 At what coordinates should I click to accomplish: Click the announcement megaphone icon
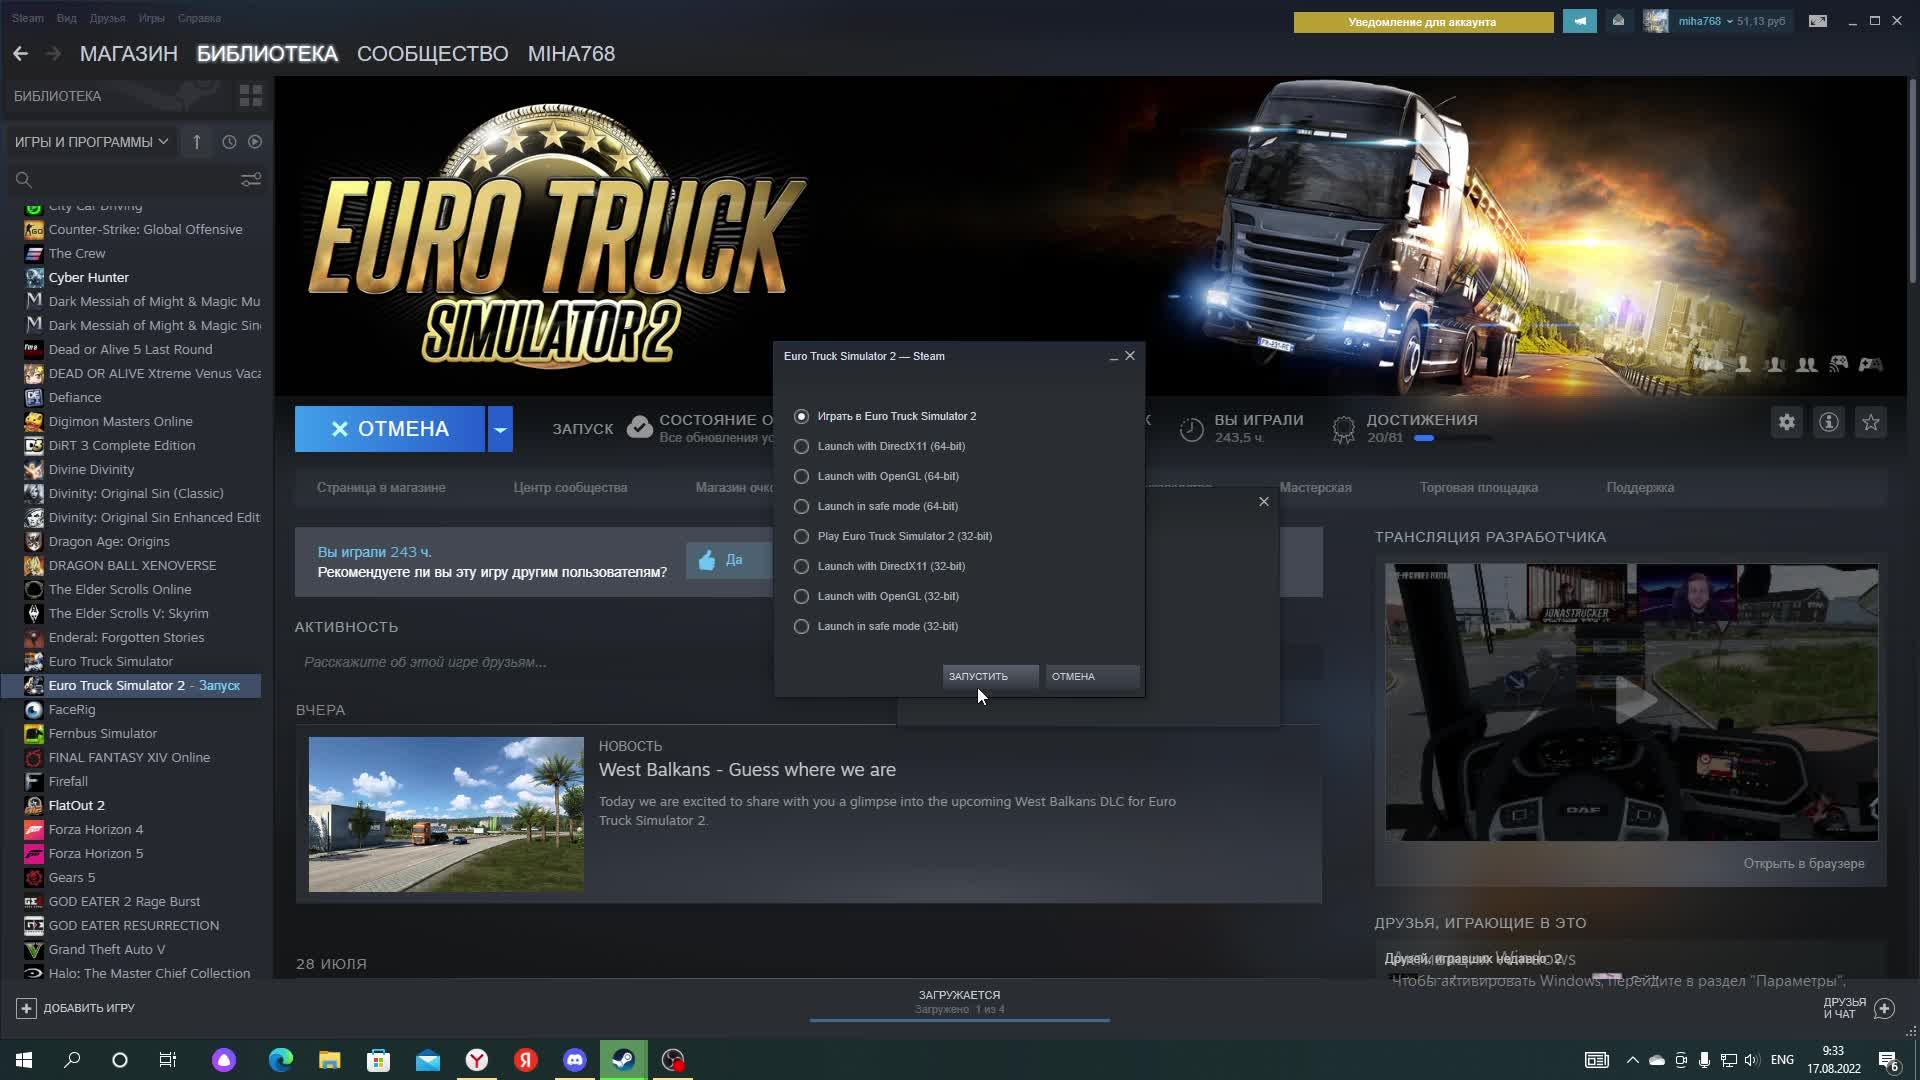coord(1580,21)
